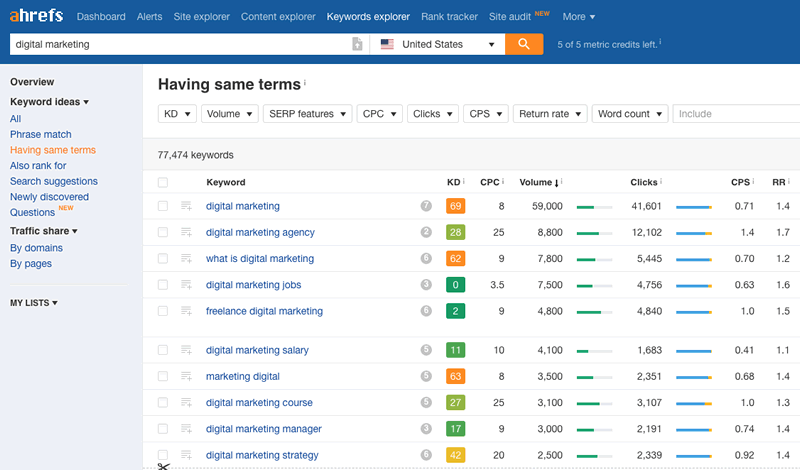Open the Volume filter dropdown
The height and width of the screenshot is (470, 800).
pyautogui.click(x=230, y=114)
